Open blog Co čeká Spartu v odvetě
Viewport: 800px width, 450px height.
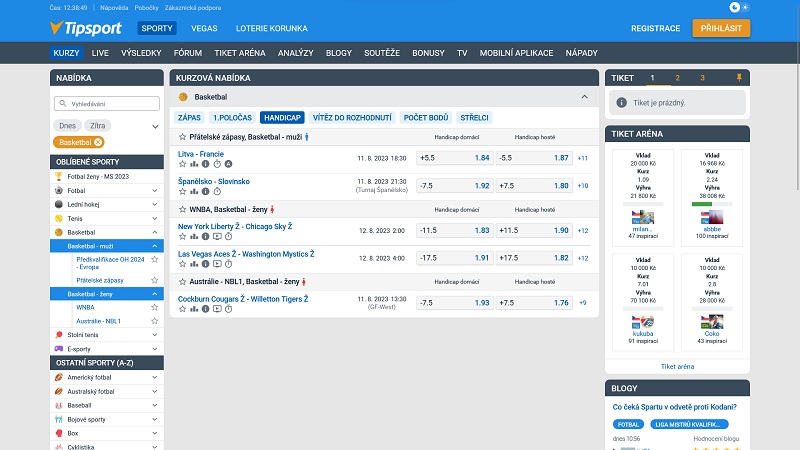pos(674,407)
